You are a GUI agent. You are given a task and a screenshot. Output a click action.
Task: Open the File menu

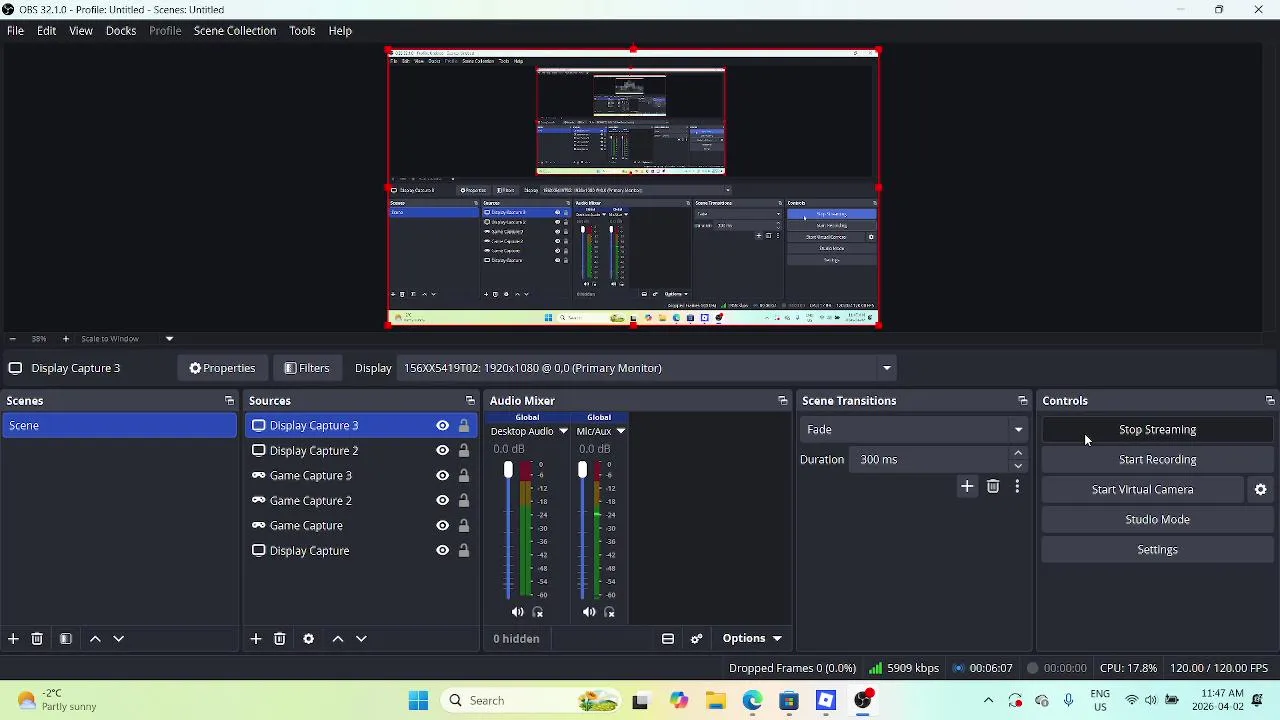15,31
